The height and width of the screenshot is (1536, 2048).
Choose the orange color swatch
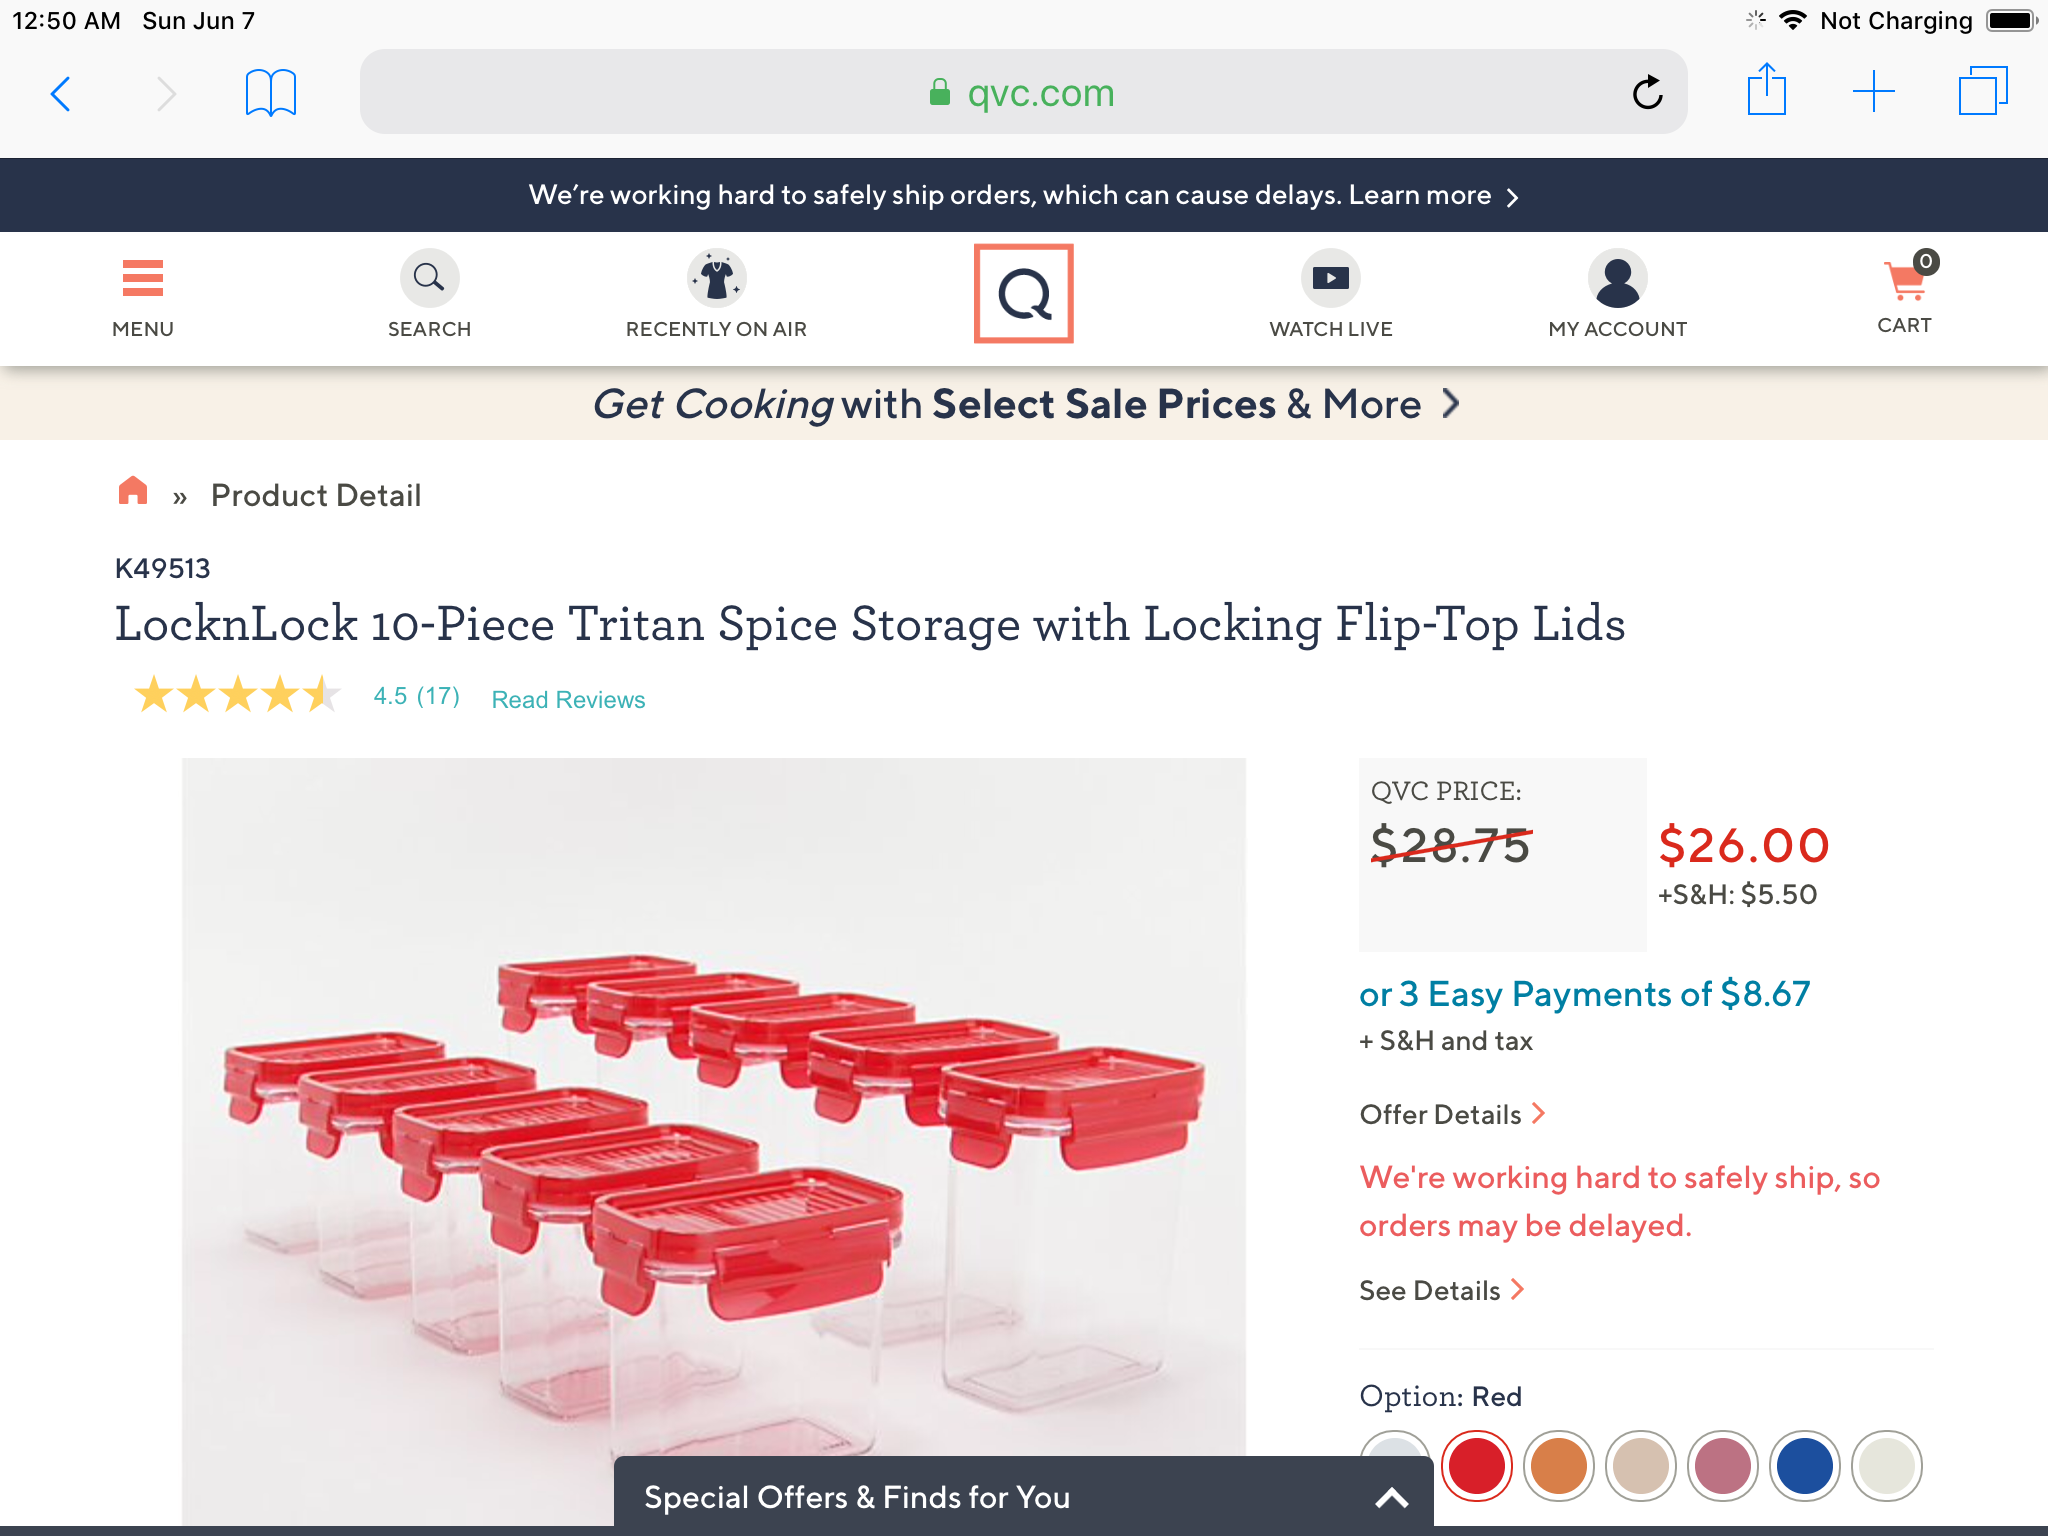[1558, 1465]
